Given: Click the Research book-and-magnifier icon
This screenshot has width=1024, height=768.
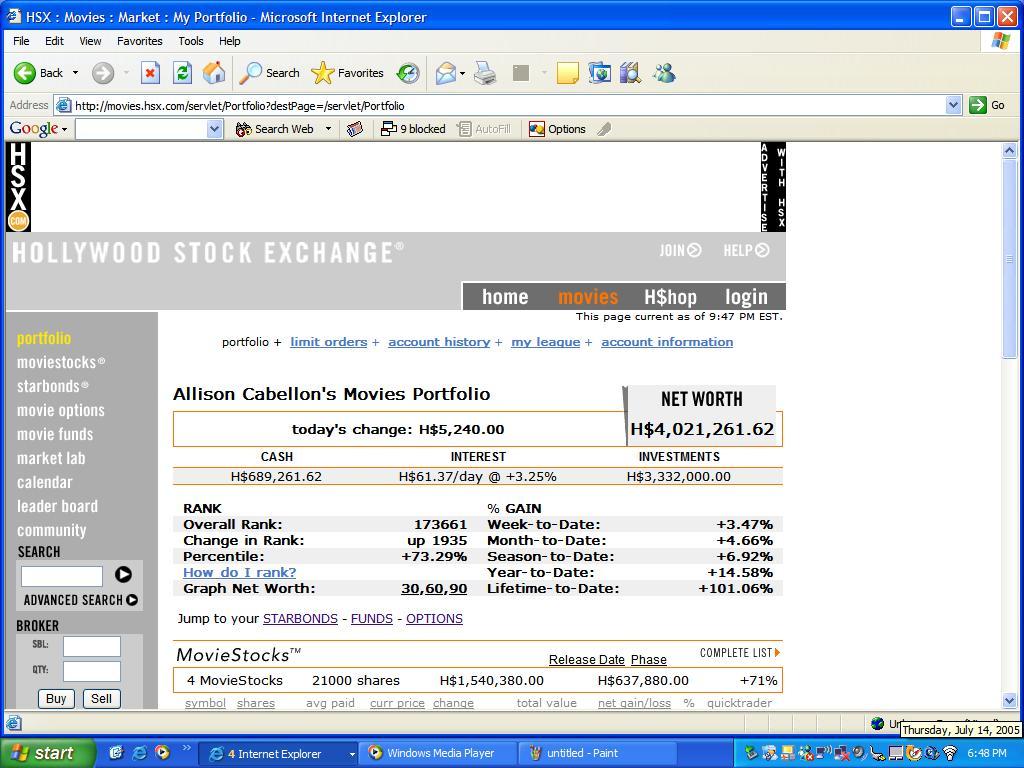Looking at the screenshot, I should (631, 73).
